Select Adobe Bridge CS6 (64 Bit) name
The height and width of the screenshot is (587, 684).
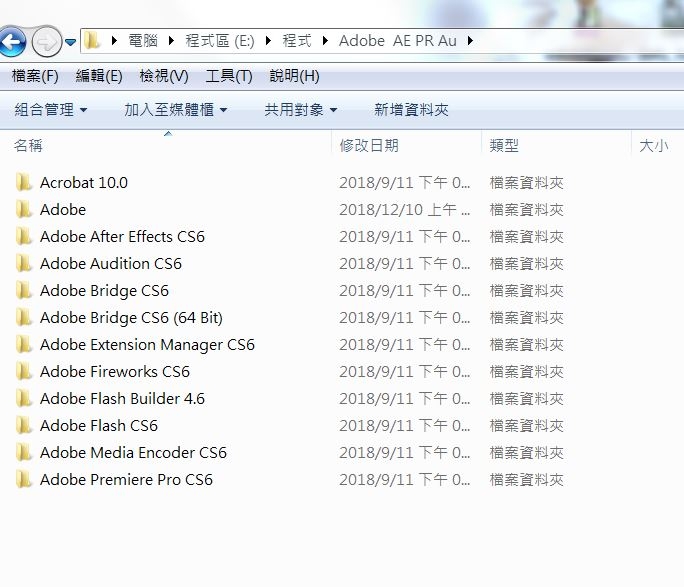click(x=131, y=318)
